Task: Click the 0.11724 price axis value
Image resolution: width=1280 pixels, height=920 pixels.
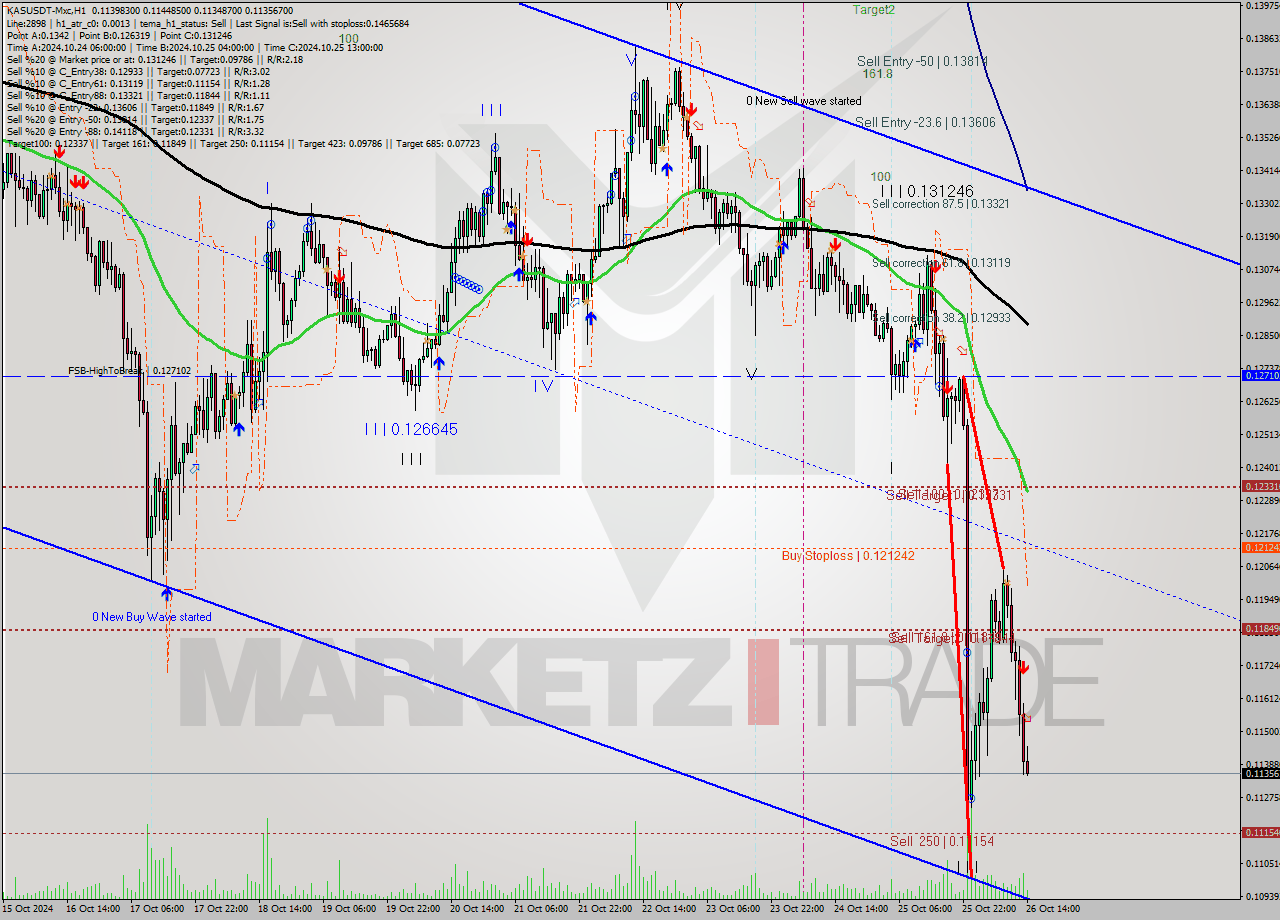Action: point(1262,665)
